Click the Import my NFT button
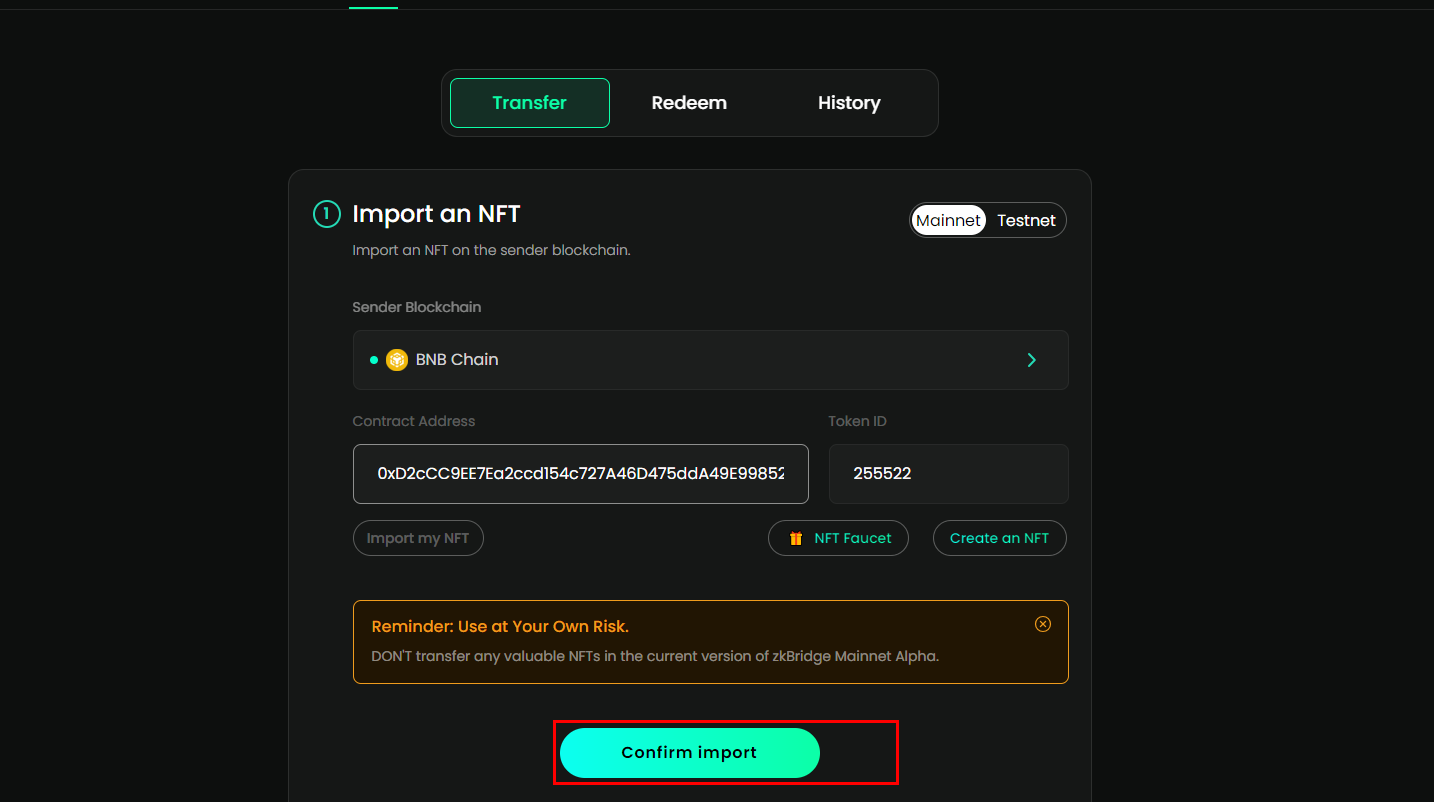Image resolution: width=1434 pixels, height=802 pixels. [x=418, y=538]
